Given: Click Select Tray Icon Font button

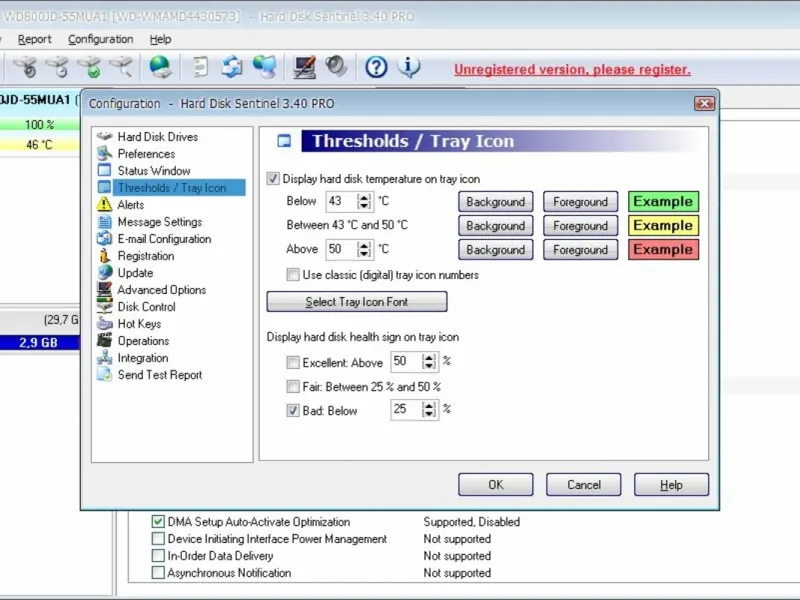Looking at the screenshot, I should (x=357, y=302).
